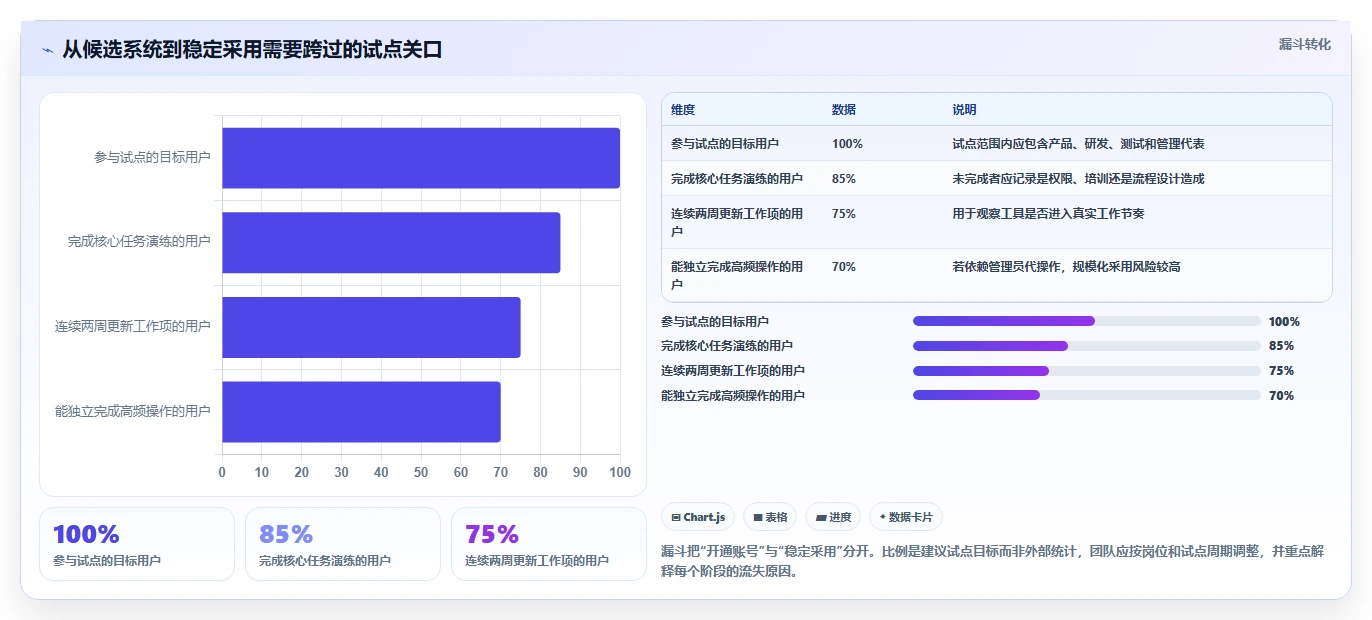Viewport: 1372px width, 620px height.
Task: Click the 85% progress bar
Action: point(1086,346)
